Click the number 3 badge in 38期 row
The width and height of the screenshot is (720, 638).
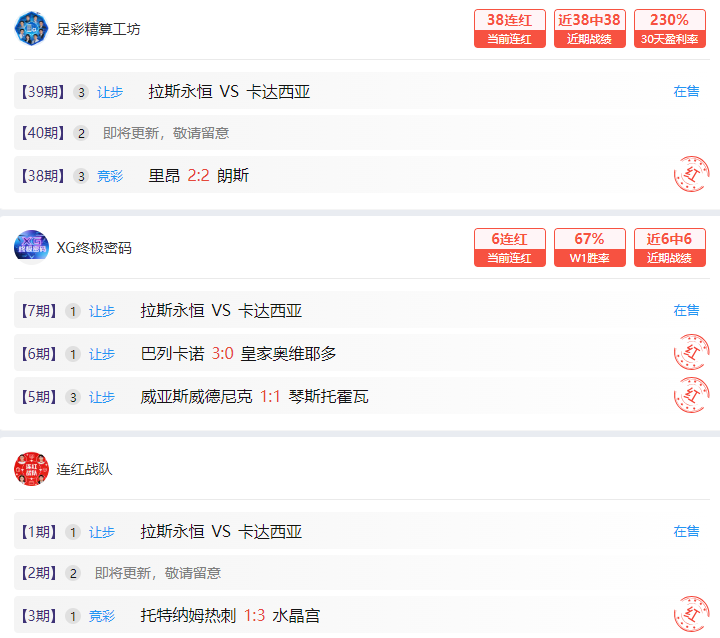[81, 176]
